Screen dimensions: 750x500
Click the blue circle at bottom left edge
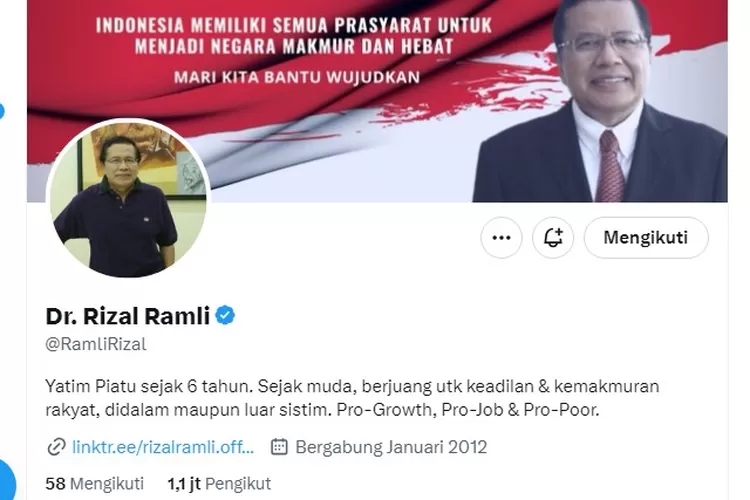pos(7,481)
